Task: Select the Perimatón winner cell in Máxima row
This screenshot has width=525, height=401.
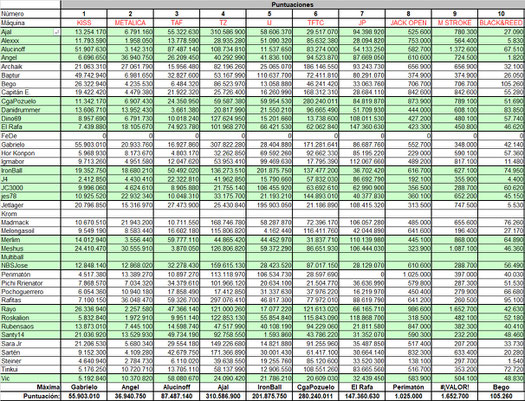Action: [x=408, y=387]
